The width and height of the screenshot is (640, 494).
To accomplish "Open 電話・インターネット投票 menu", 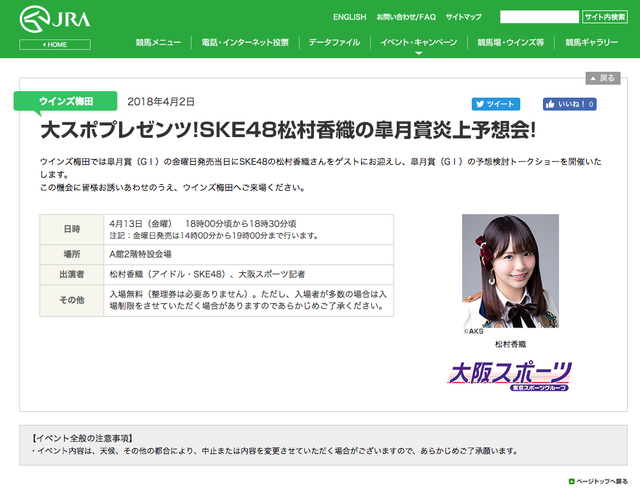I will (245, 42).
